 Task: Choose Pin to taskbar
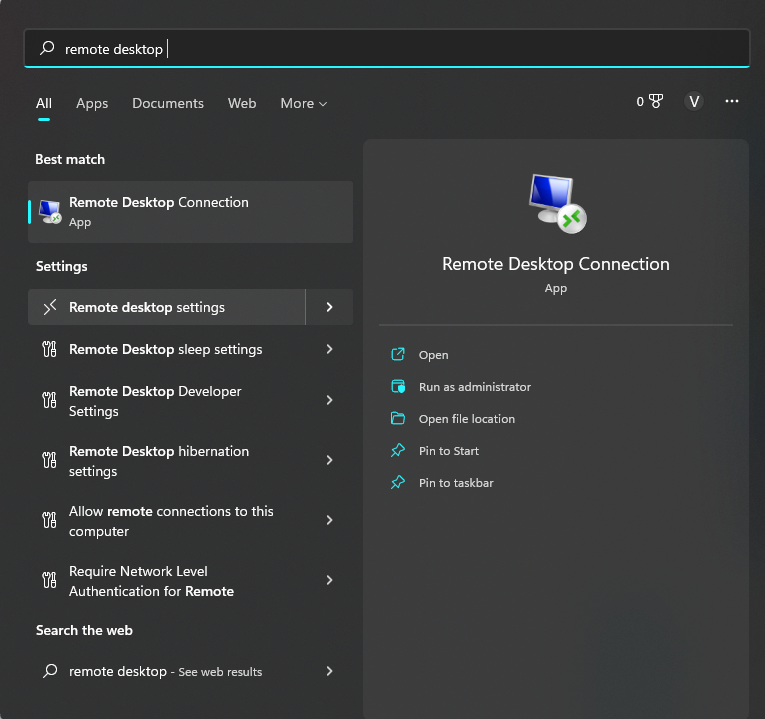pyautogui.click(x=456, y=483)
